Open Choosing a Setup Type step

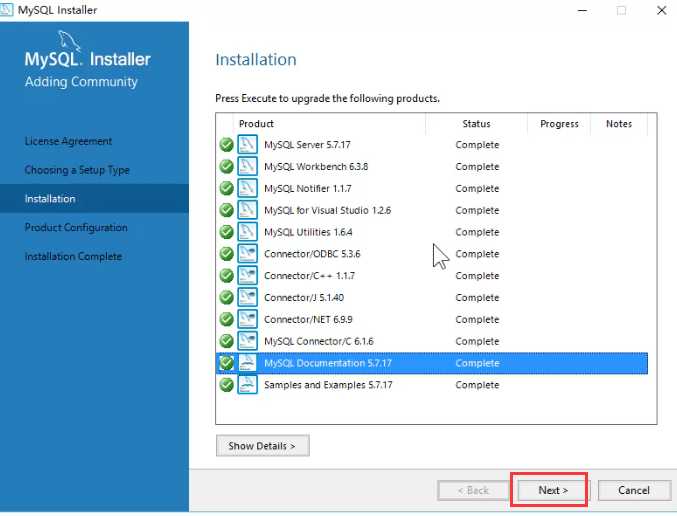click(x=77, y=170)
